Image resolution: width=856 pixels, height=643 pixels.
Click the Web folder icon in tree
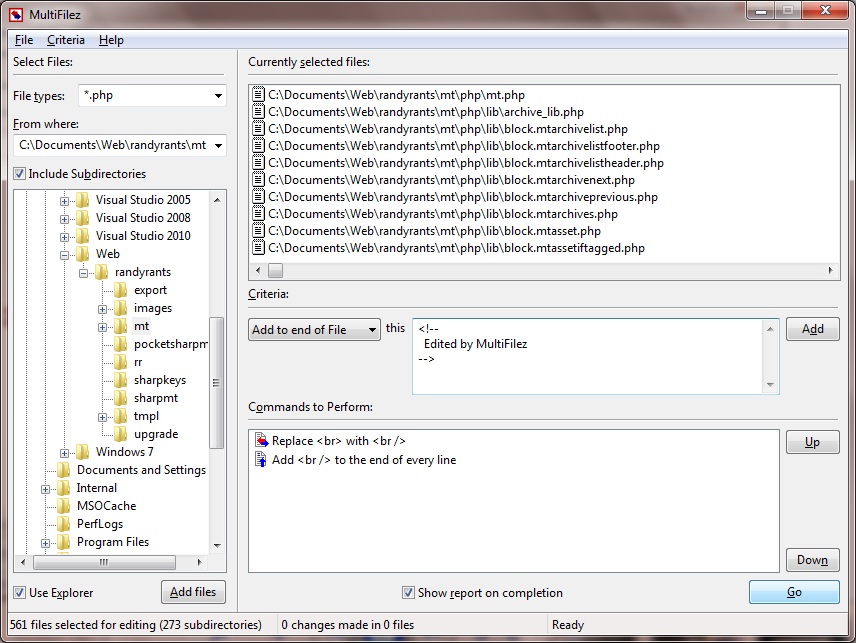tap(82, 254)
